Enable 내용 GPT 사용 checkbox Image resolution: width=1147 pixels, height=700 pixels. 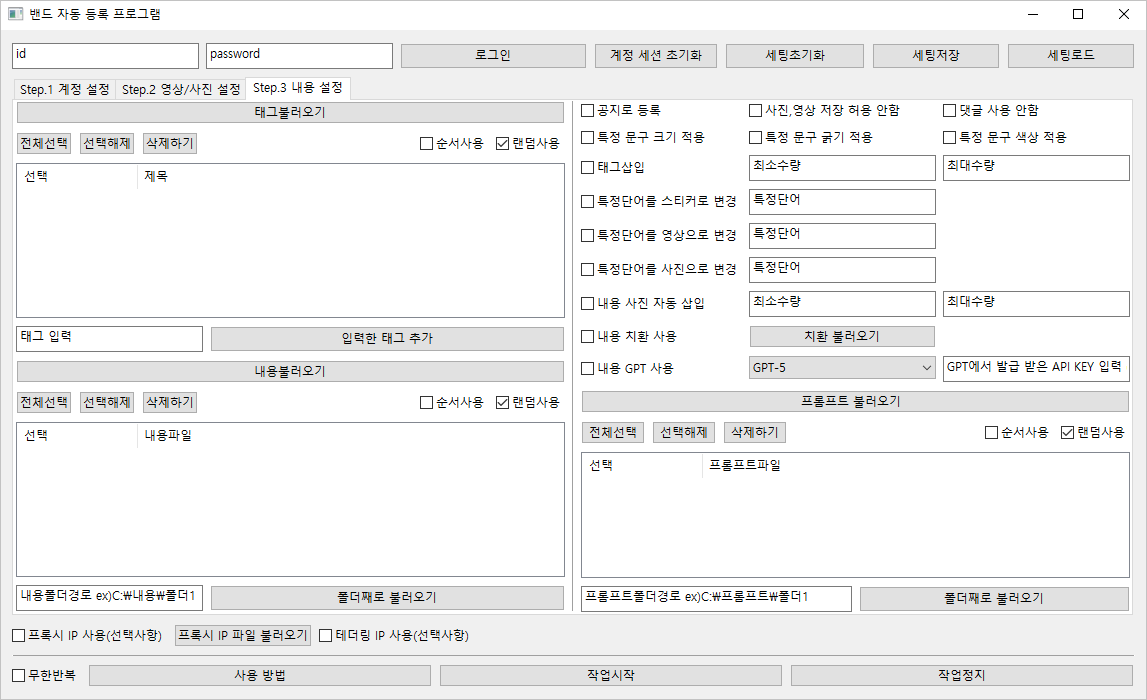tap(588, 368)
